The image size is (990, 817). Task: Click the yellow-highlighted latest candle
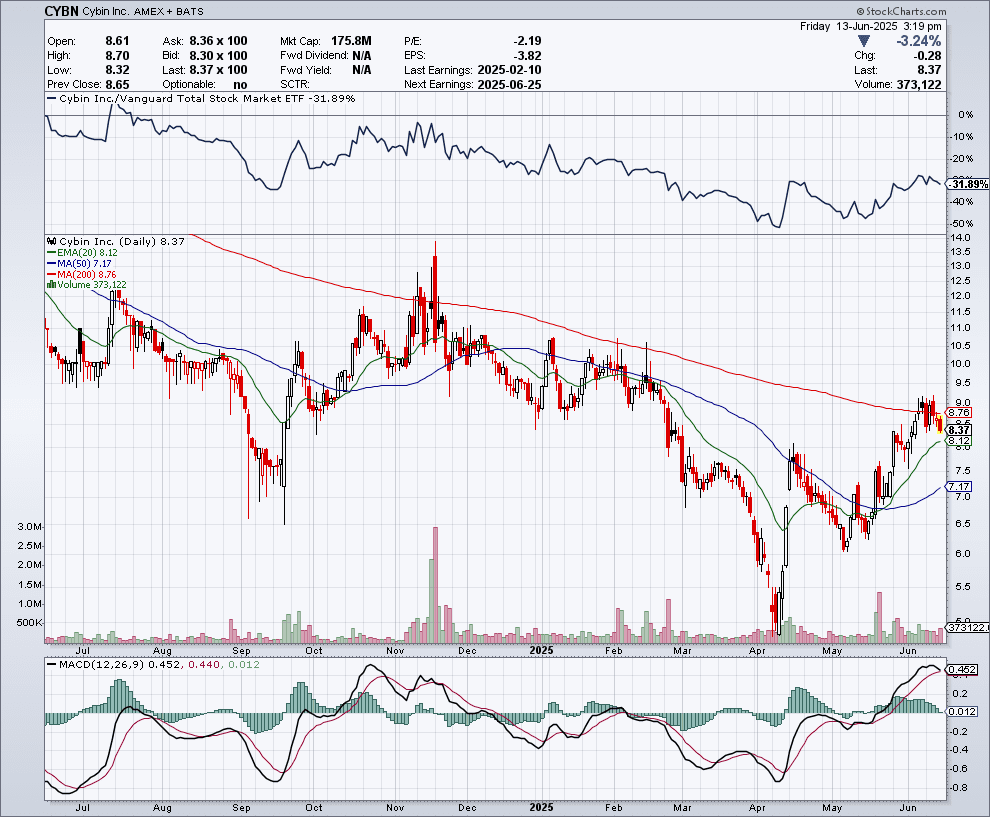coord(940,425)
